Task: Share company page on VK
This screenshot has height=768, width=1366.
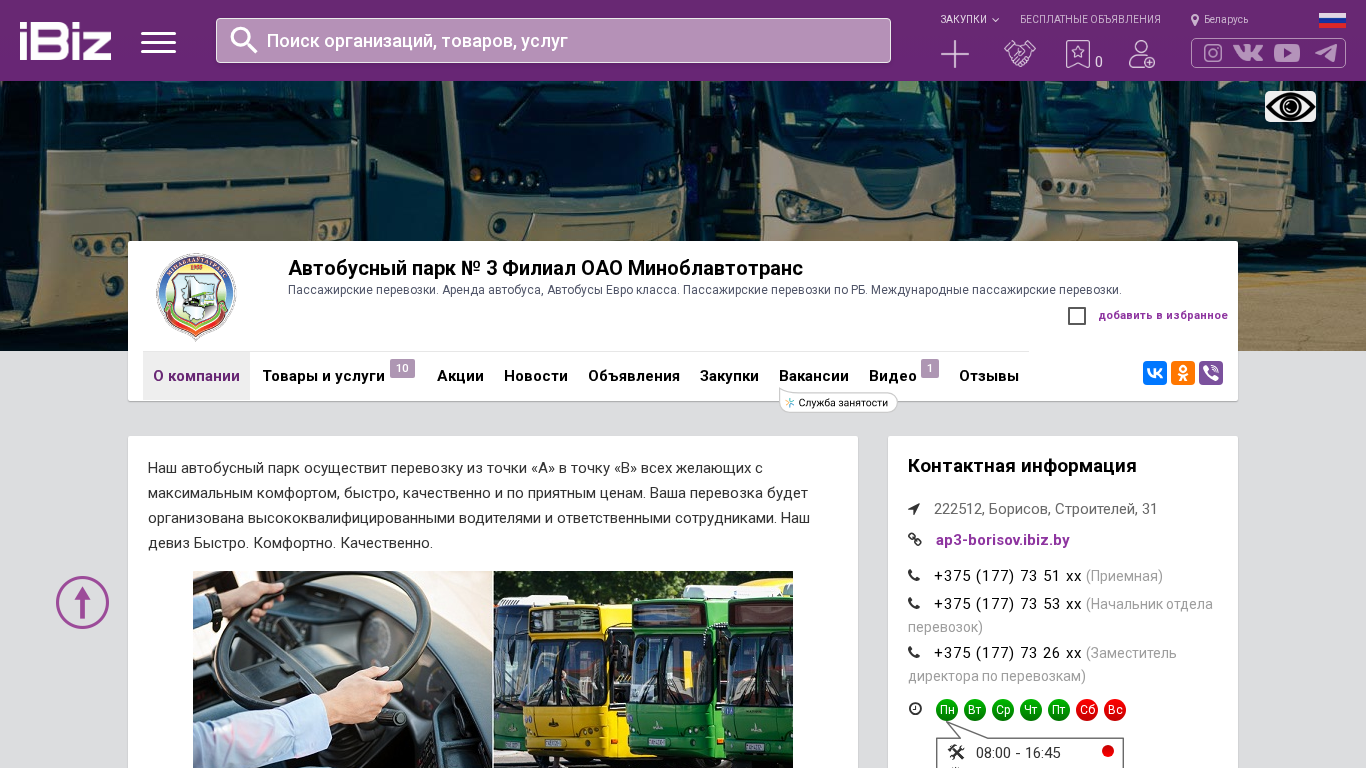Action: pyautogui.click(x=1155, y=373)
